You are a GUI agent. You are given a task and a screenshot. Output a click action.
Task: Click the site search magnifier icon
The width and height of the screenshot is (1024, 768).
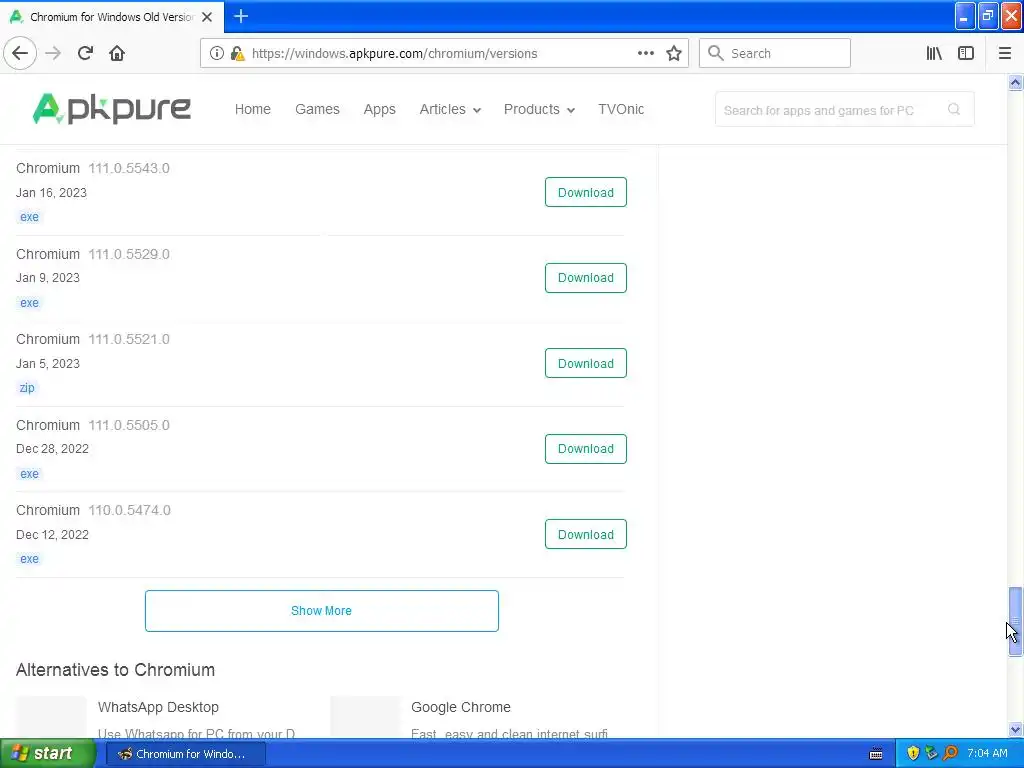pyautogui.click(x=954, y=109)
